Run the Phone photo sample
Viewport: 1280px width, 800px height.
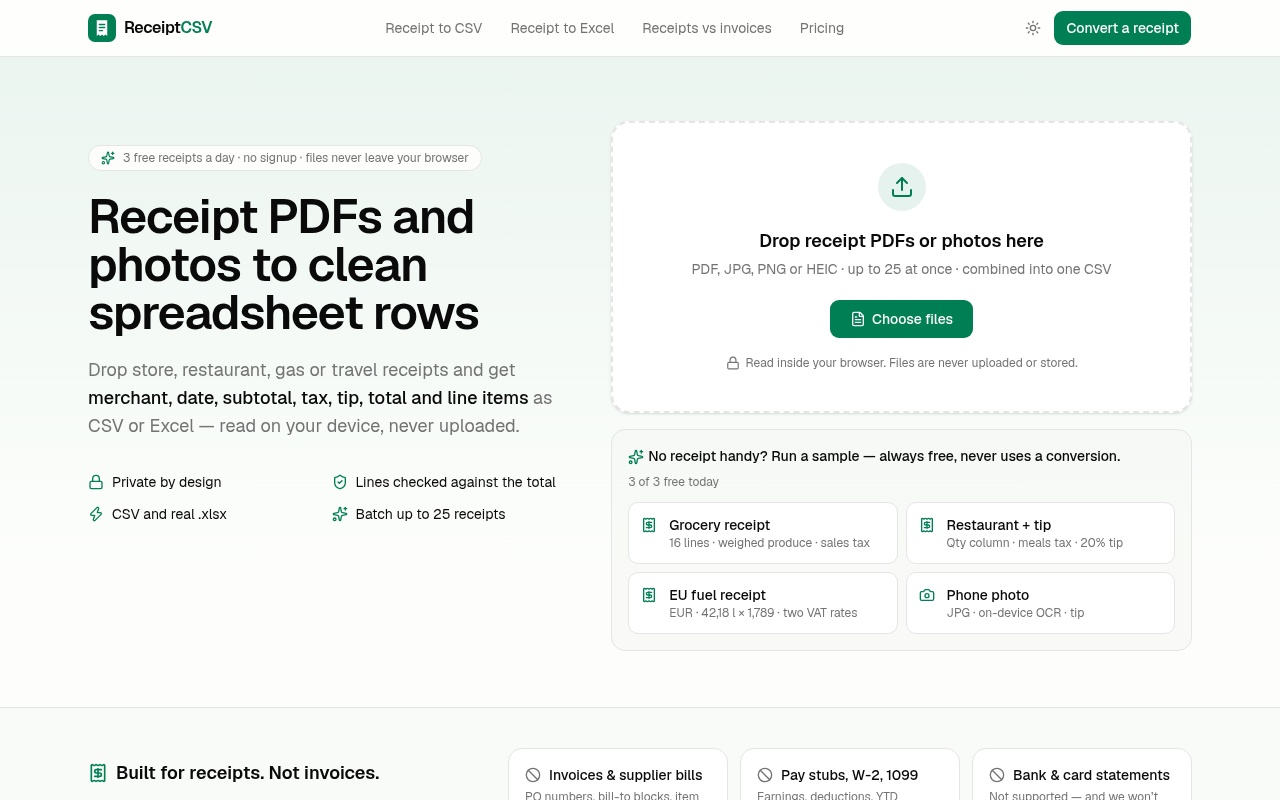tap(1040, 603)
